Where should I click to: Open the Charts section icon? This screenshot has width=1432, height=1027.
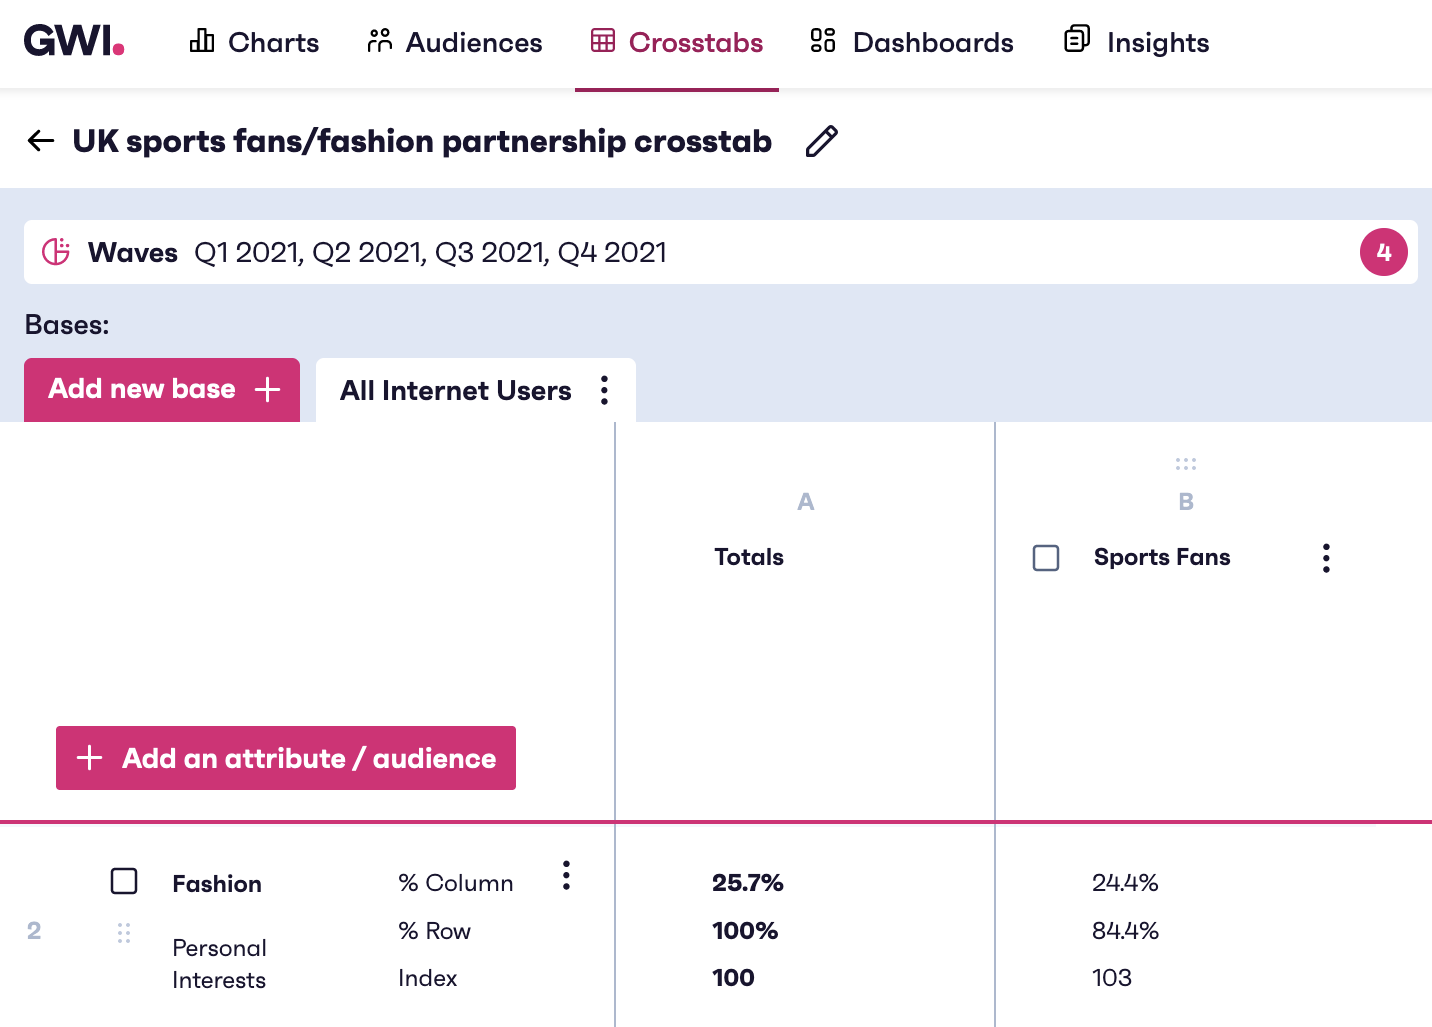click(x=201, y=41)
